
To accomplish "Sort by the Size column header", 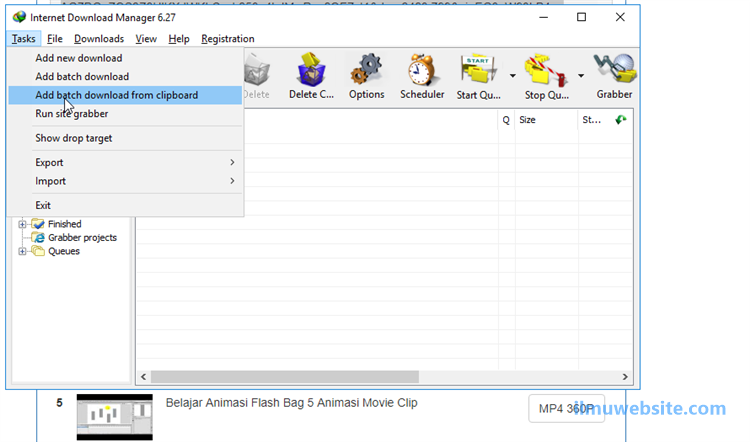I will [x=546, y=120].
